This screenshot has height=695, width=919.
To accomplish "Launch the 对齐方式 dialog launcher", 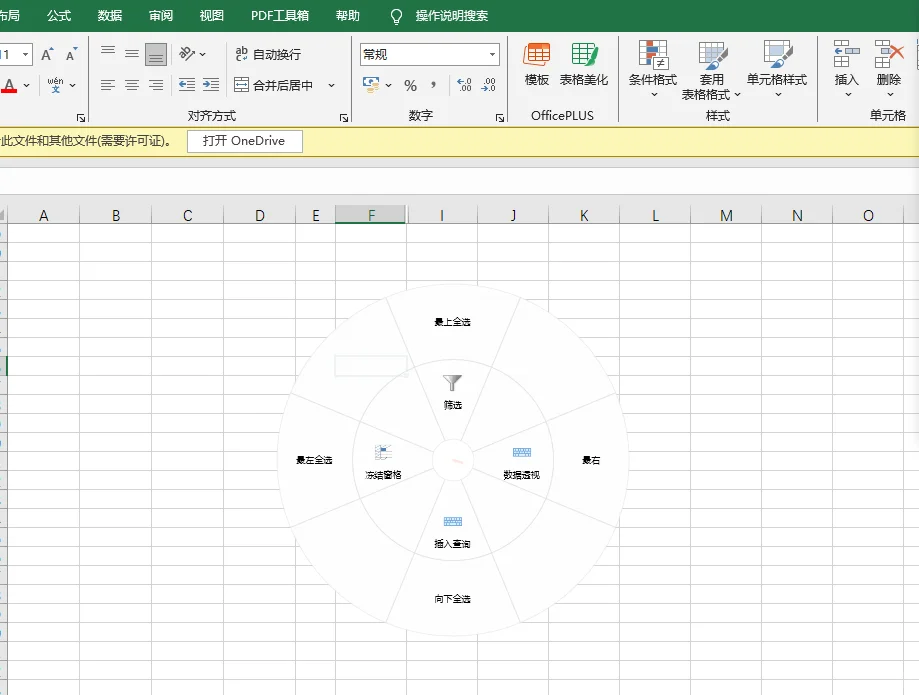I will [x=344, y=118].
